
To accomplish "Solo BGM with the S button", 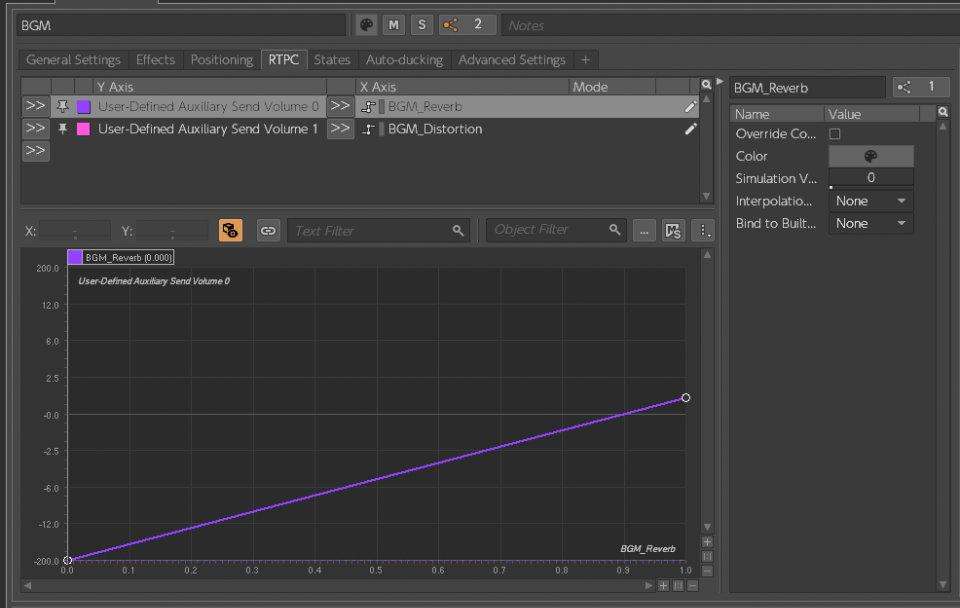I will pyautogui.click(x=421, y=24).
